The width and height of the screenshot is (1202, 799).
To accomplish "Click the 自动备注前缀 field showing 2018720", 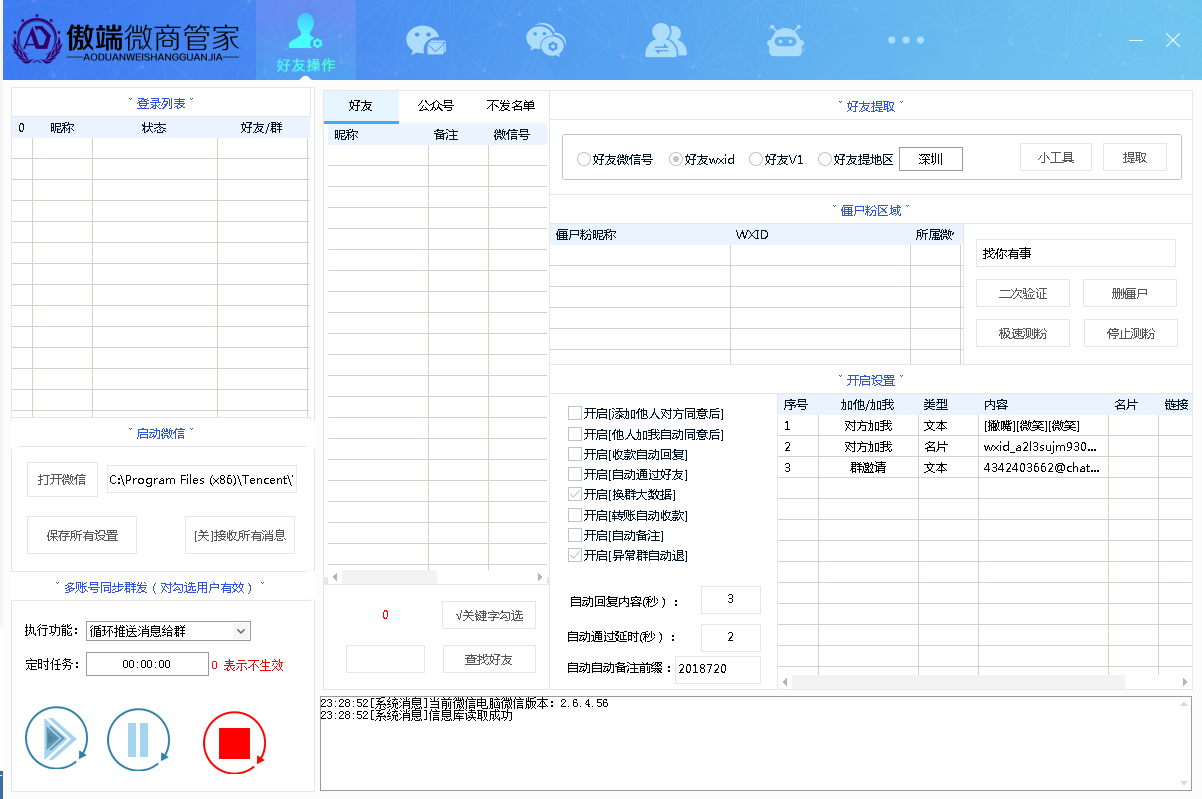I will 718,669.
